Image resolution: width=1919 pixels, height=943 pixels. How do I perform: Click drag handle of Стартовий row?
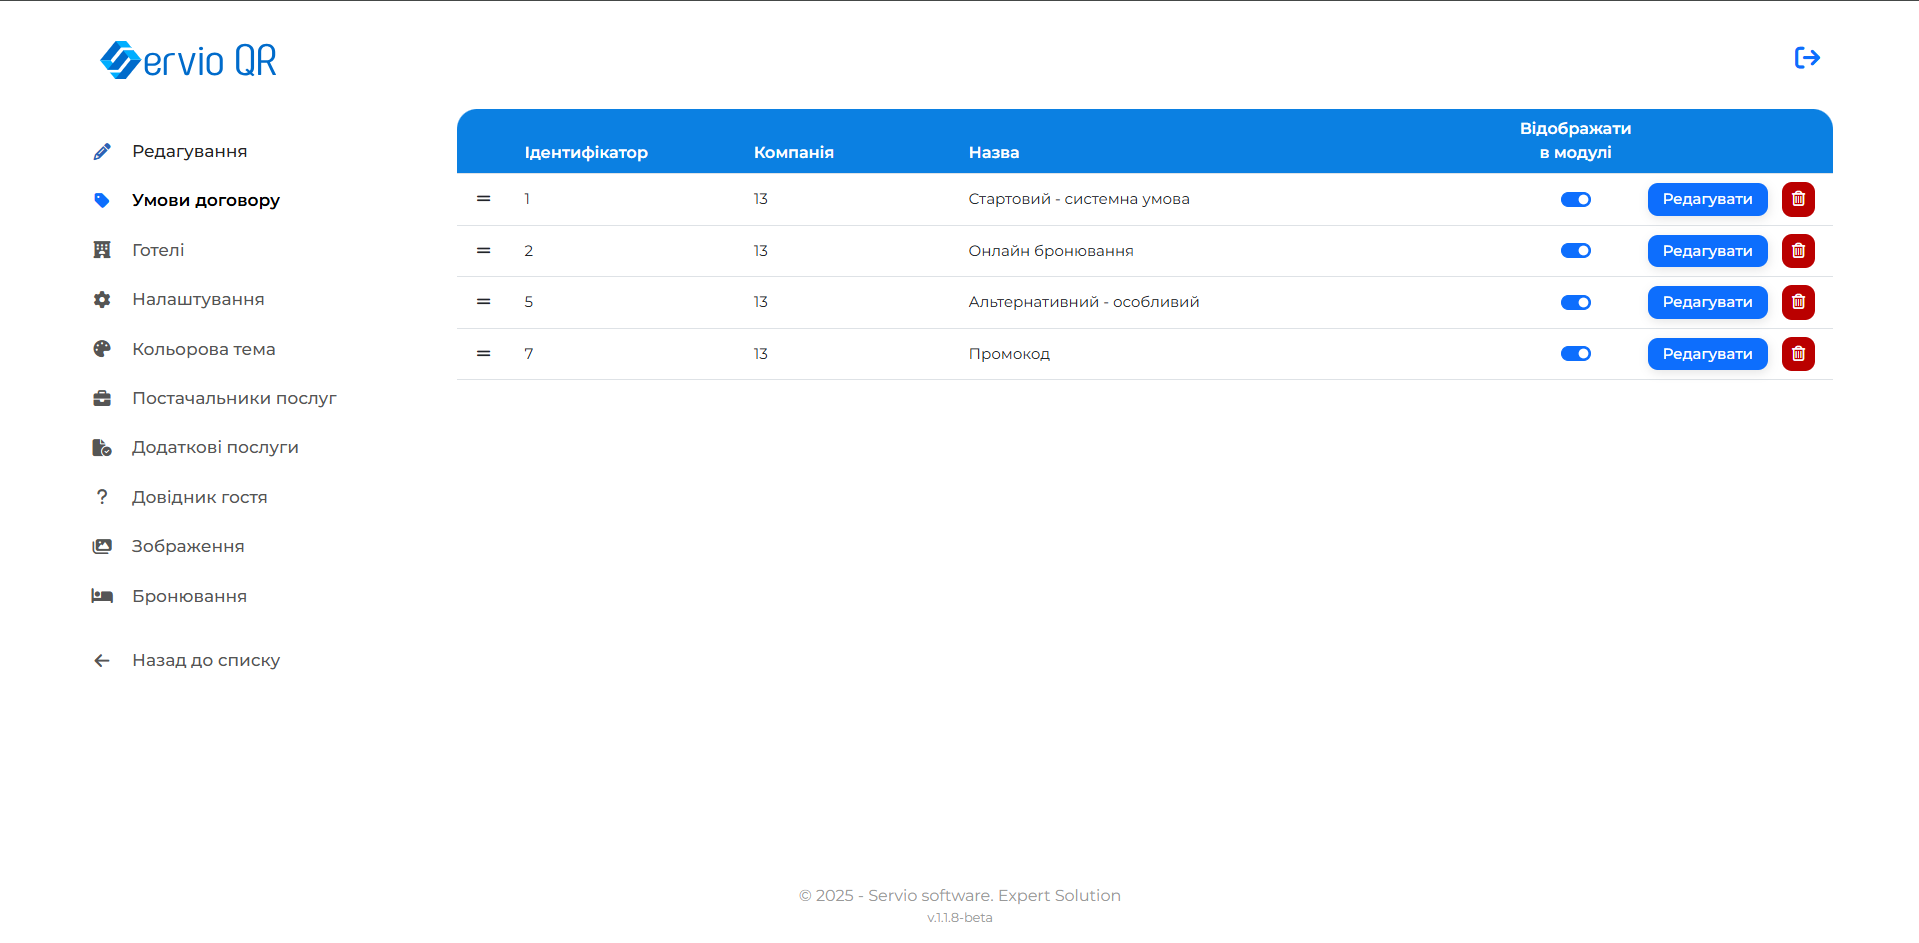coord(483,199)
